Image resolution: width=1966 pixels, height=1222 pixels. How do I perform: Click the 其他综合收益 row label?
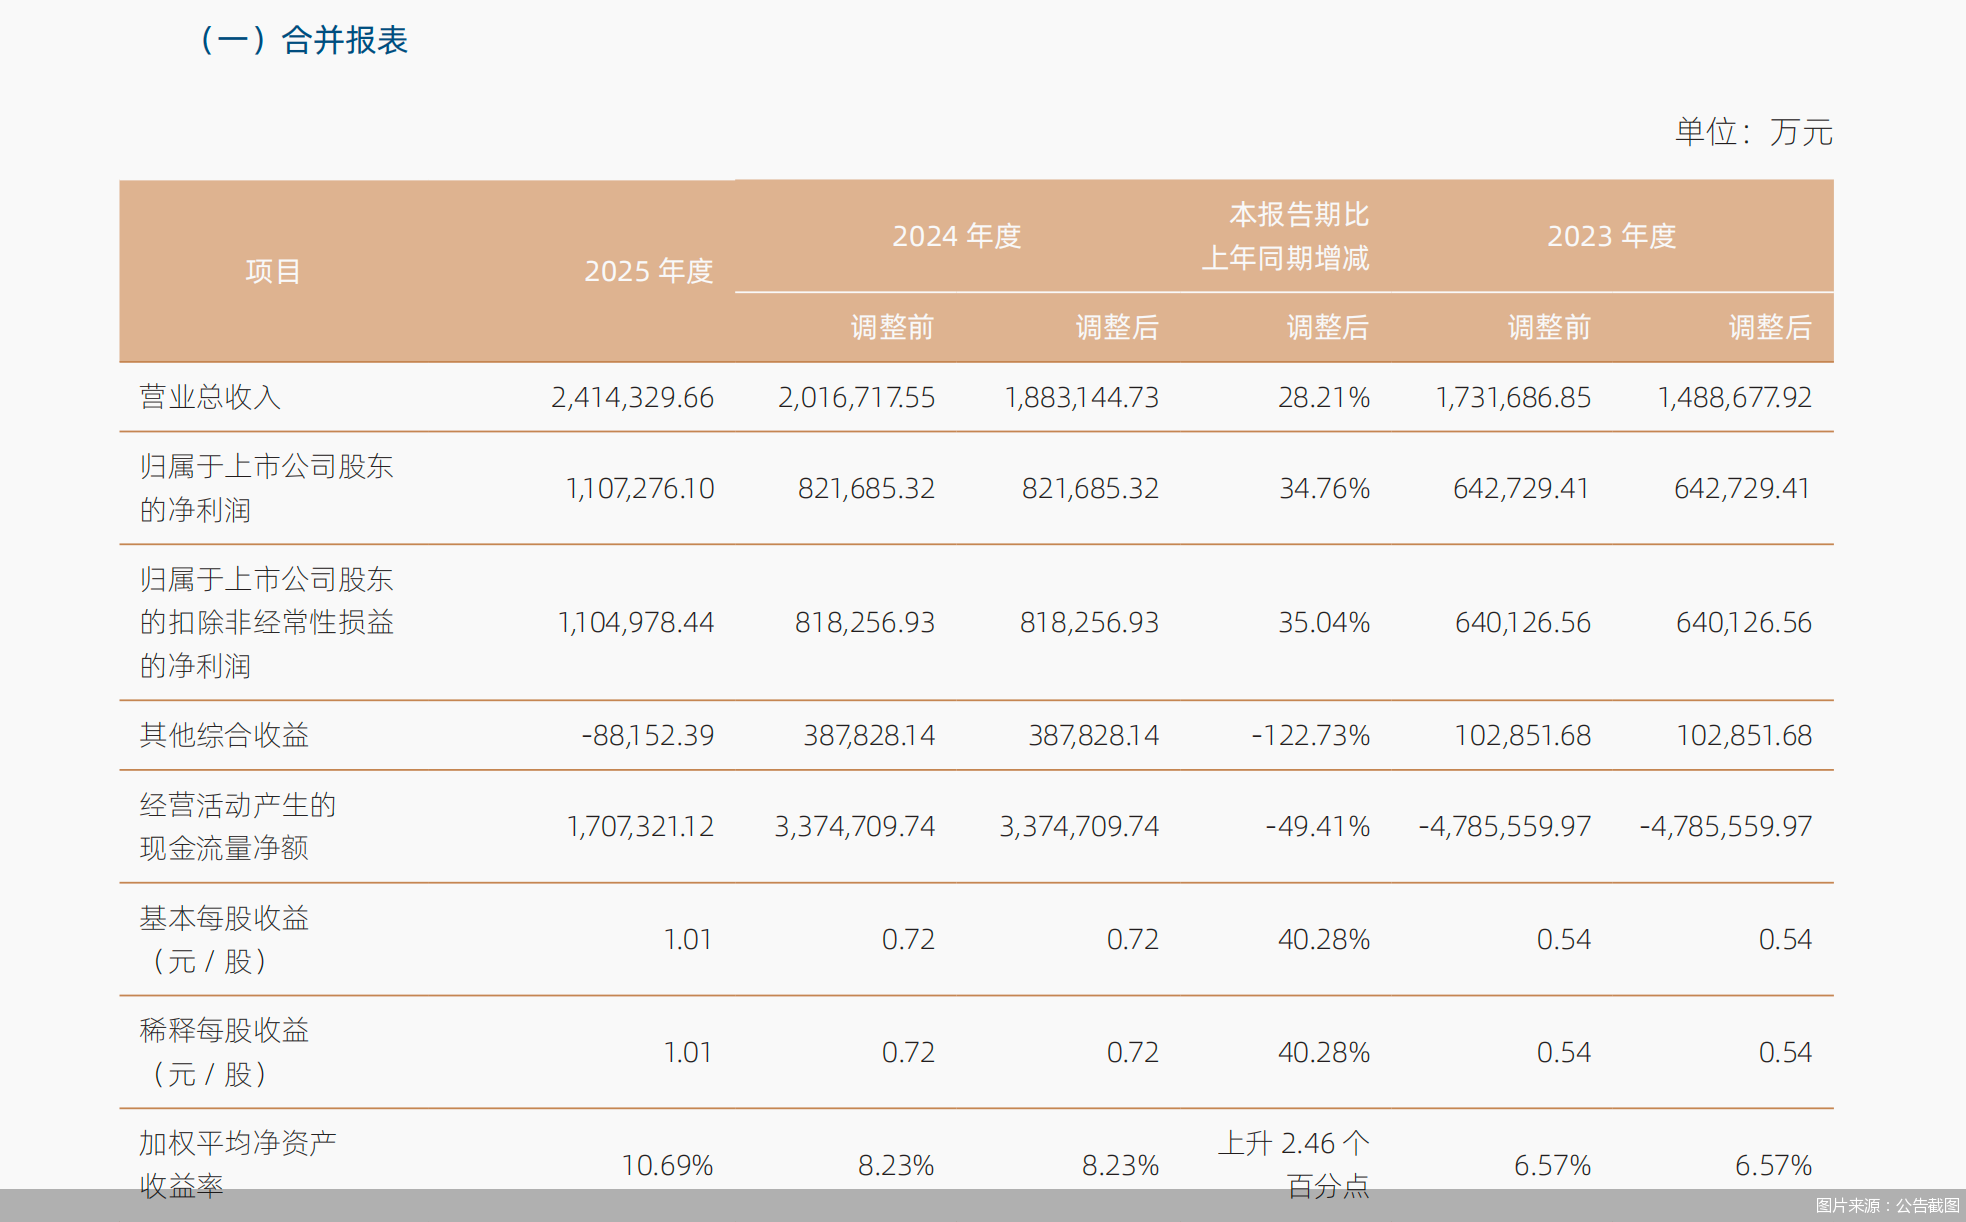point(224,735)
